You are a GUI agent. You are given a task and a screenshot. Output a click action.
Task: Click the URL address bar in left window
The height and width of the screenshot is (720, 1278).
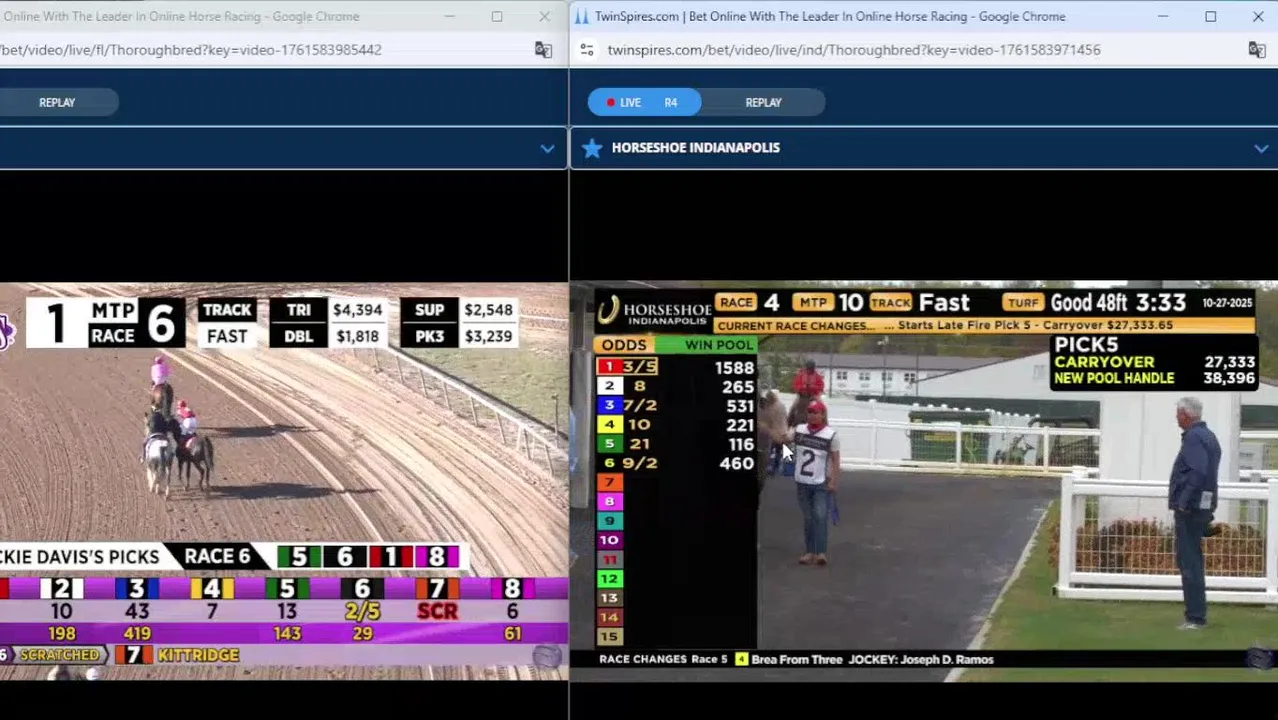click(x=190, y=49)
